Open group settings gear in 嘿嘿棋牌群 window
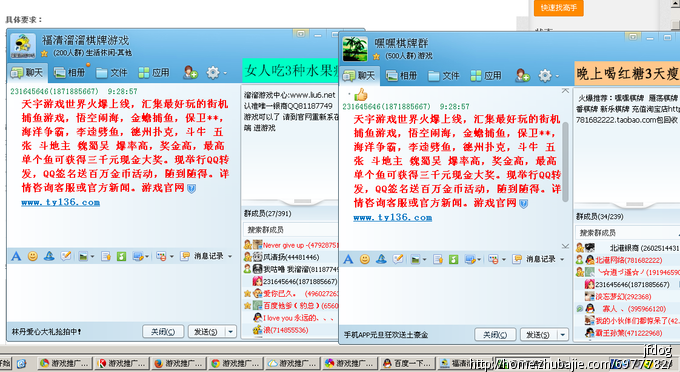Viewport: 680px width, 372px height. (545, 76)
